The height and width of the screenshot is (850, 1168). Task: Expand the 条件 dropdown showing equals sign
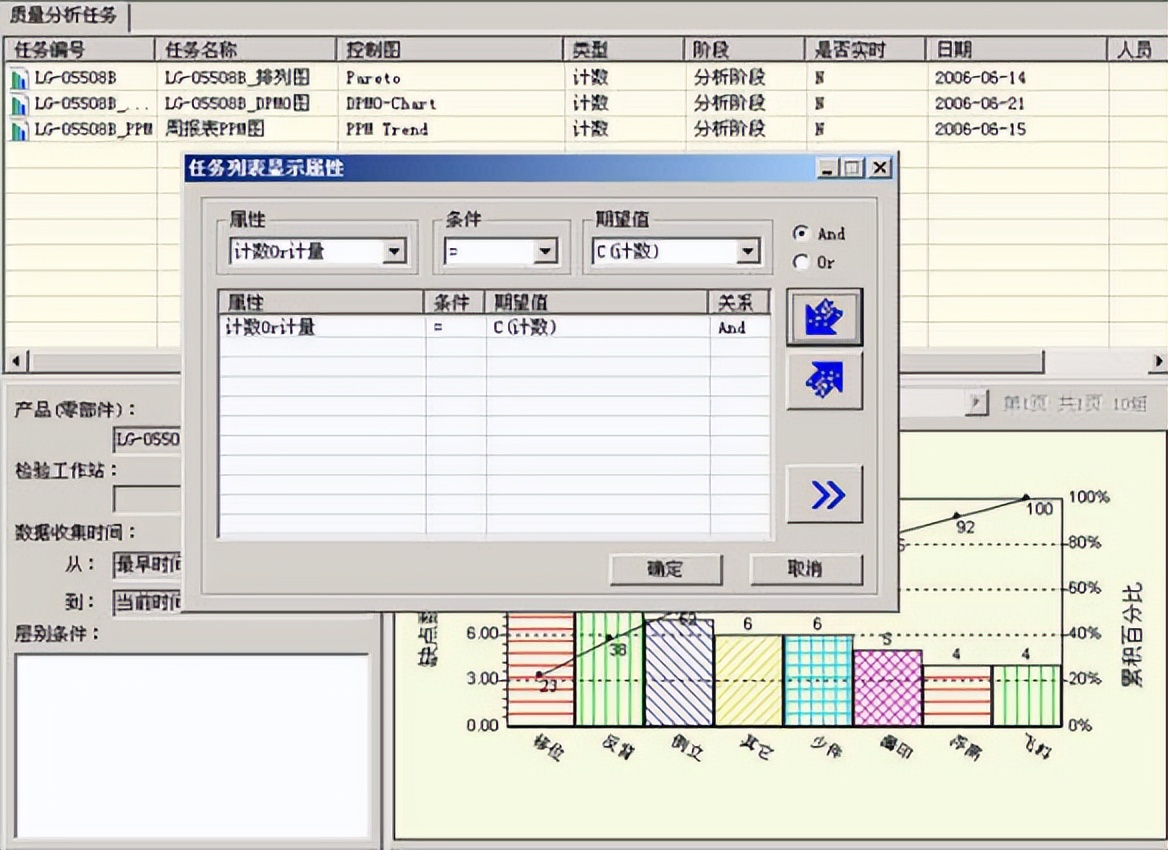point(545,252)
